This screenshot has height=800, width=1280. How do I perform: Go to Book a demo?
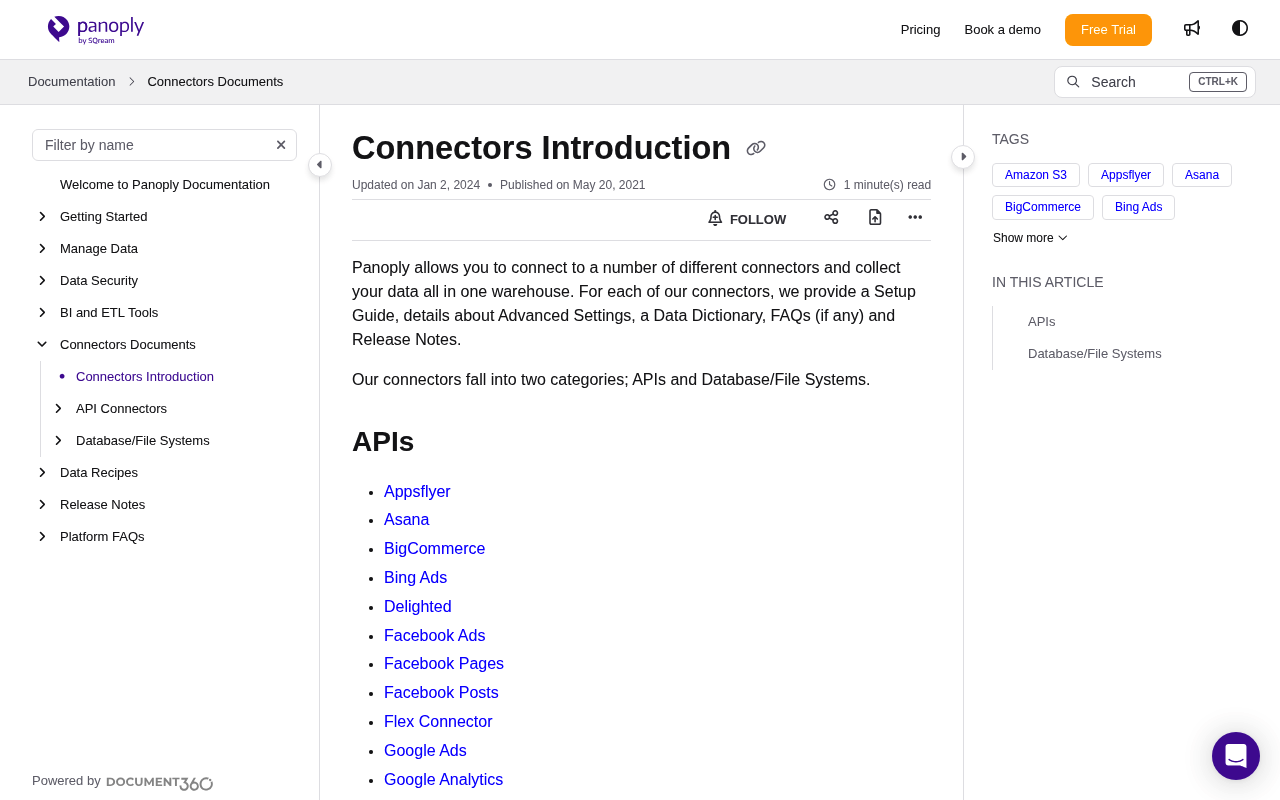tap(1002, 30)
